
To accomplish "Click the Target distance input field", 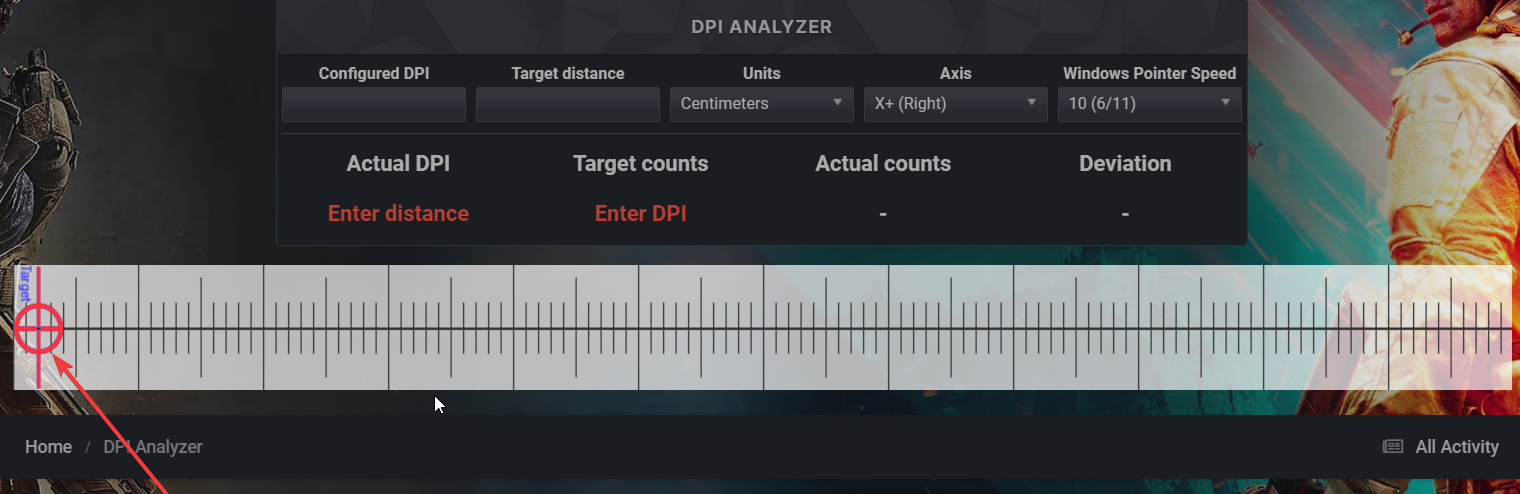I will [x=568, y=104].
